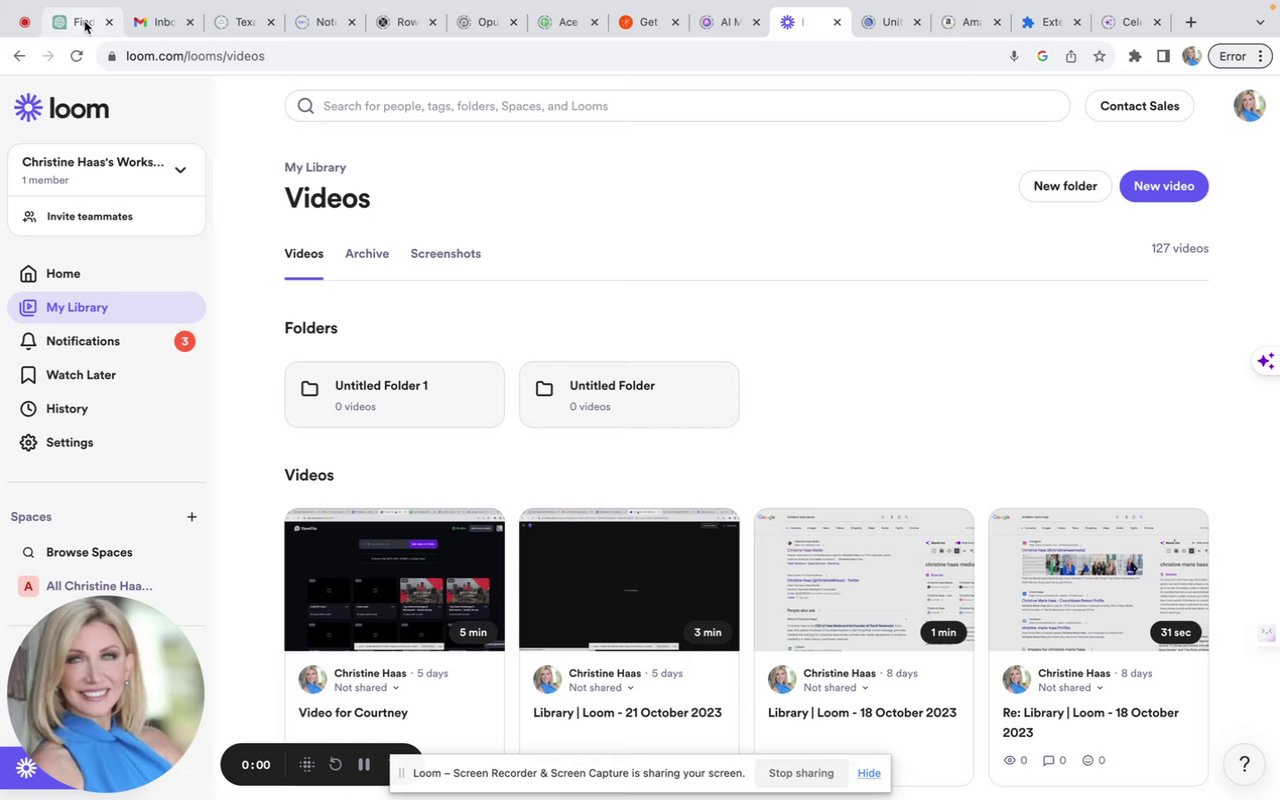Click the '127 videos' count text
The image size is (1280, 800).
tap(1180, 249)
